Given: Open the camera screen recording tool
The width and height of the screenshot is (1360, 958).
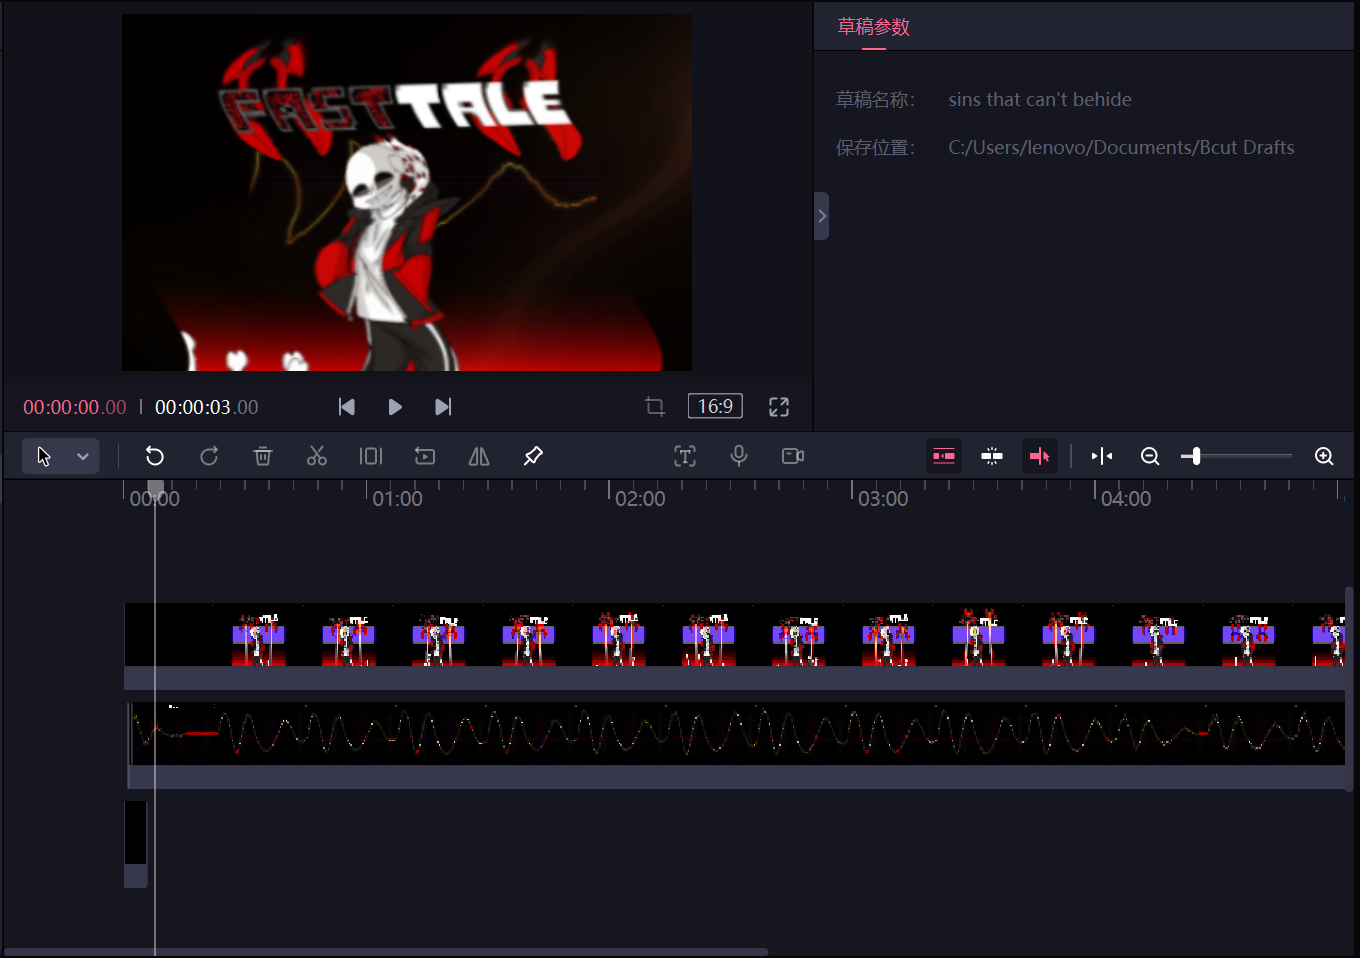Looking at the screenshot, I should pyautogui.click(x=793, y=456).
